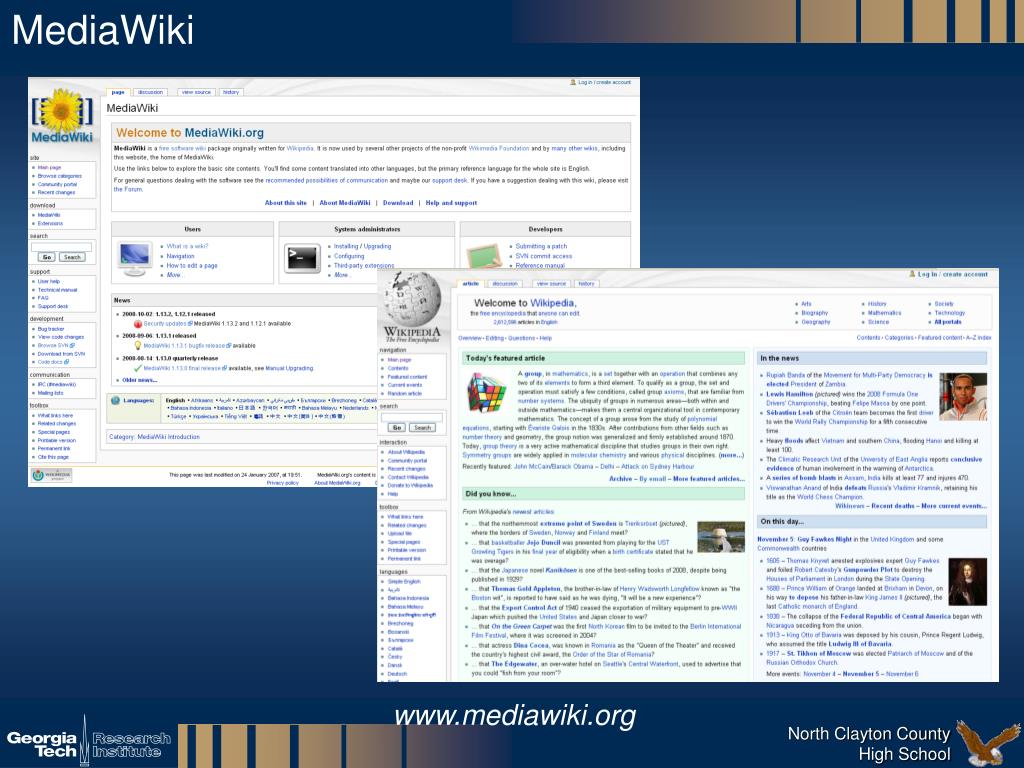Open Wikipedia 'Upload file' toolbox link
The width and height of the screenshot is (1024, 768).
[x=400, y=534]
